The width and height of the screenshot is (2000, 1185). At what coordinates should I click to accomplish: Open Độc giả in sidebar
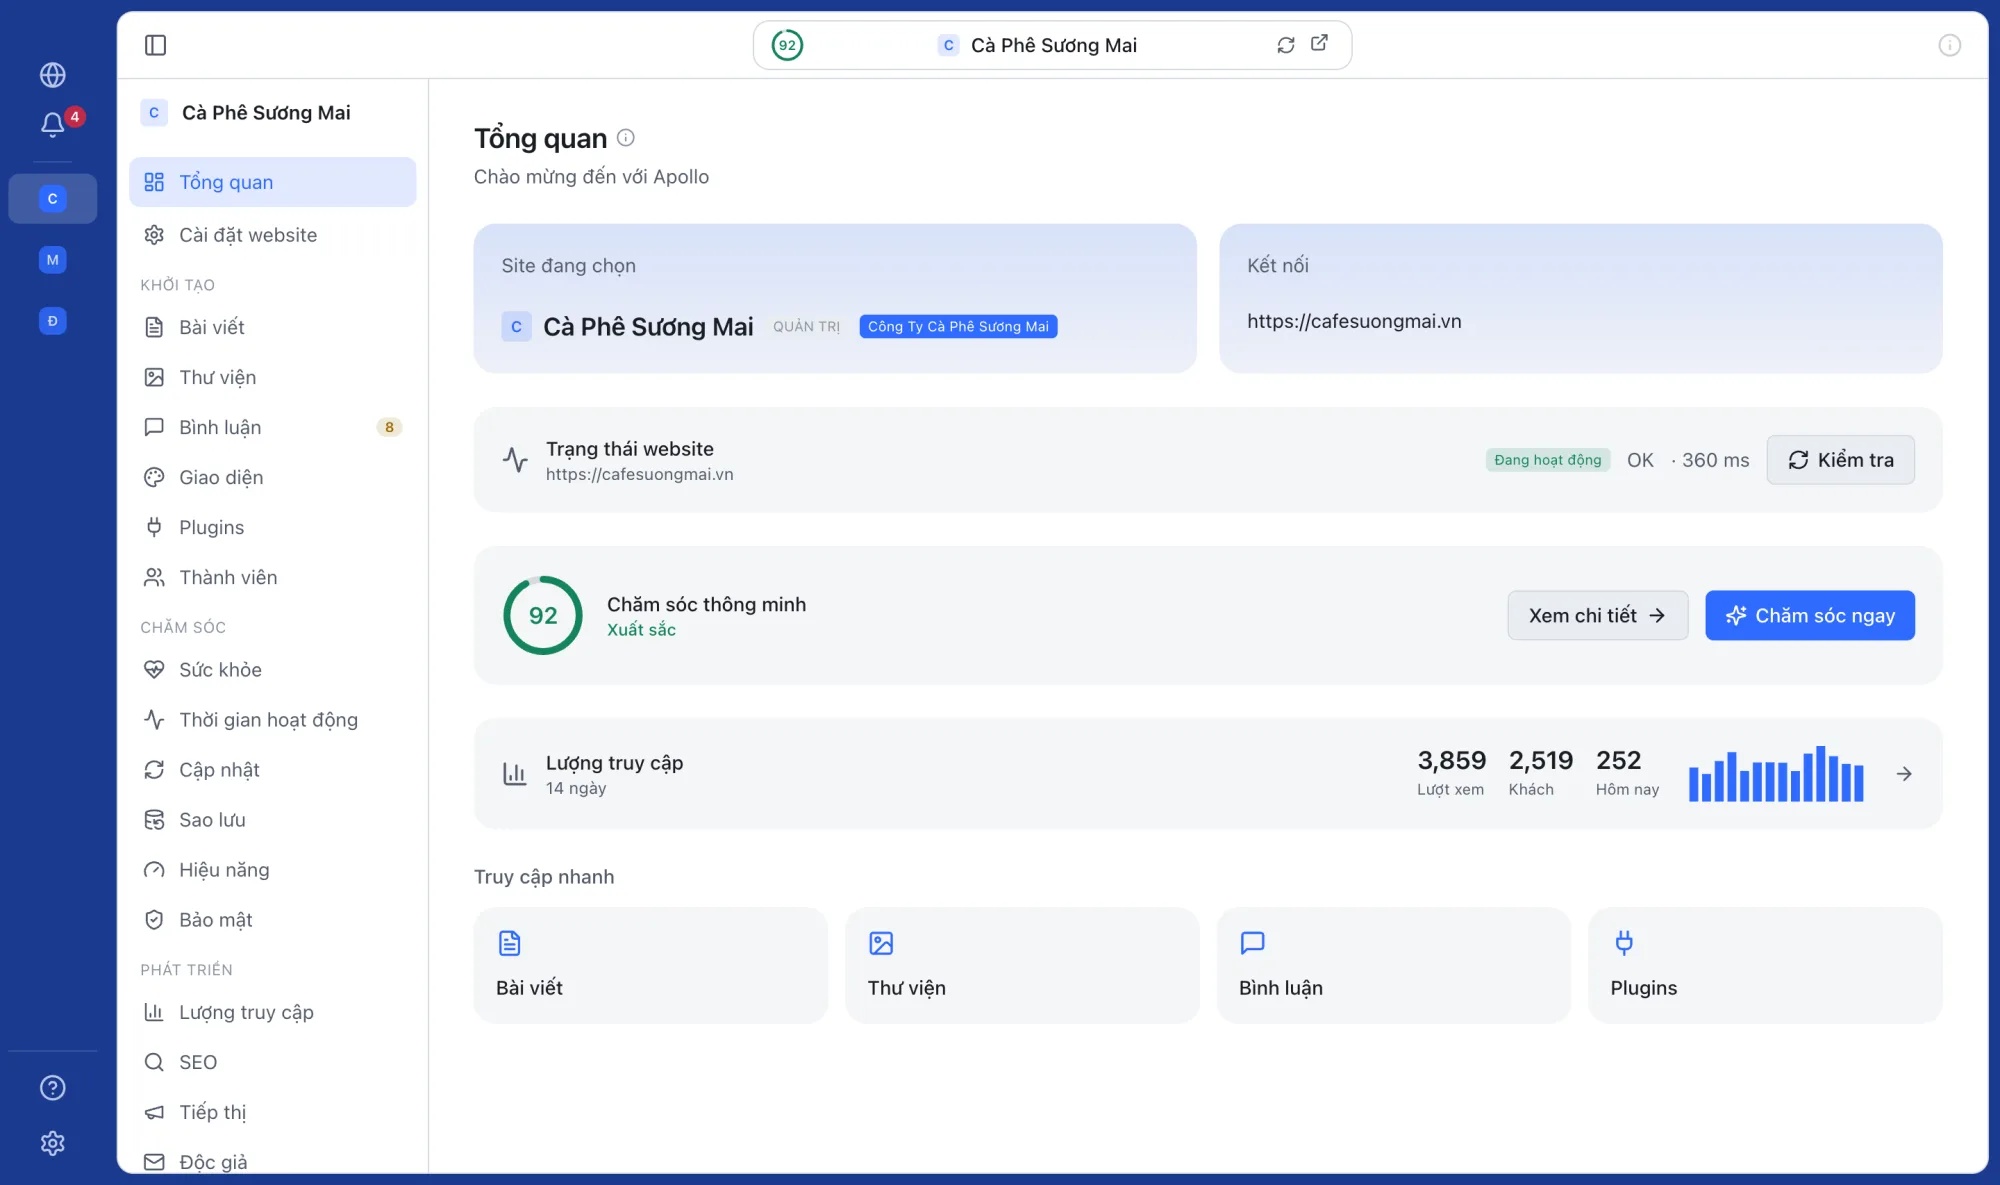[273, 1161]
